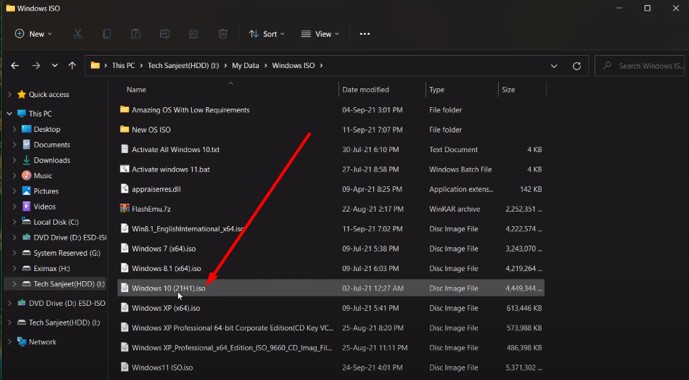Select Windows 7 (x64).iso file

pyautogui.click(x=331, y=249)
